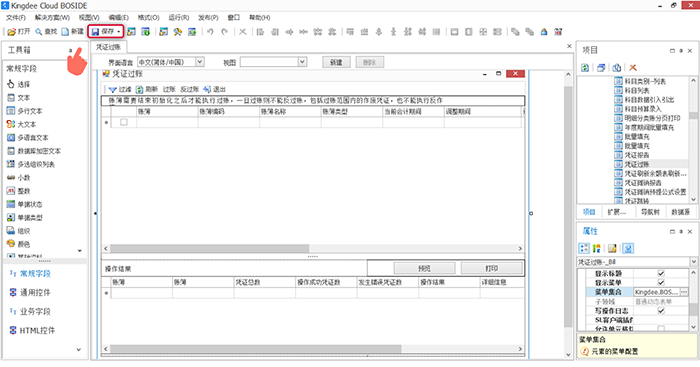Select the 组织 field in toolbox
The height and width of the screenshot is (367, 700).
coord(19,231)
